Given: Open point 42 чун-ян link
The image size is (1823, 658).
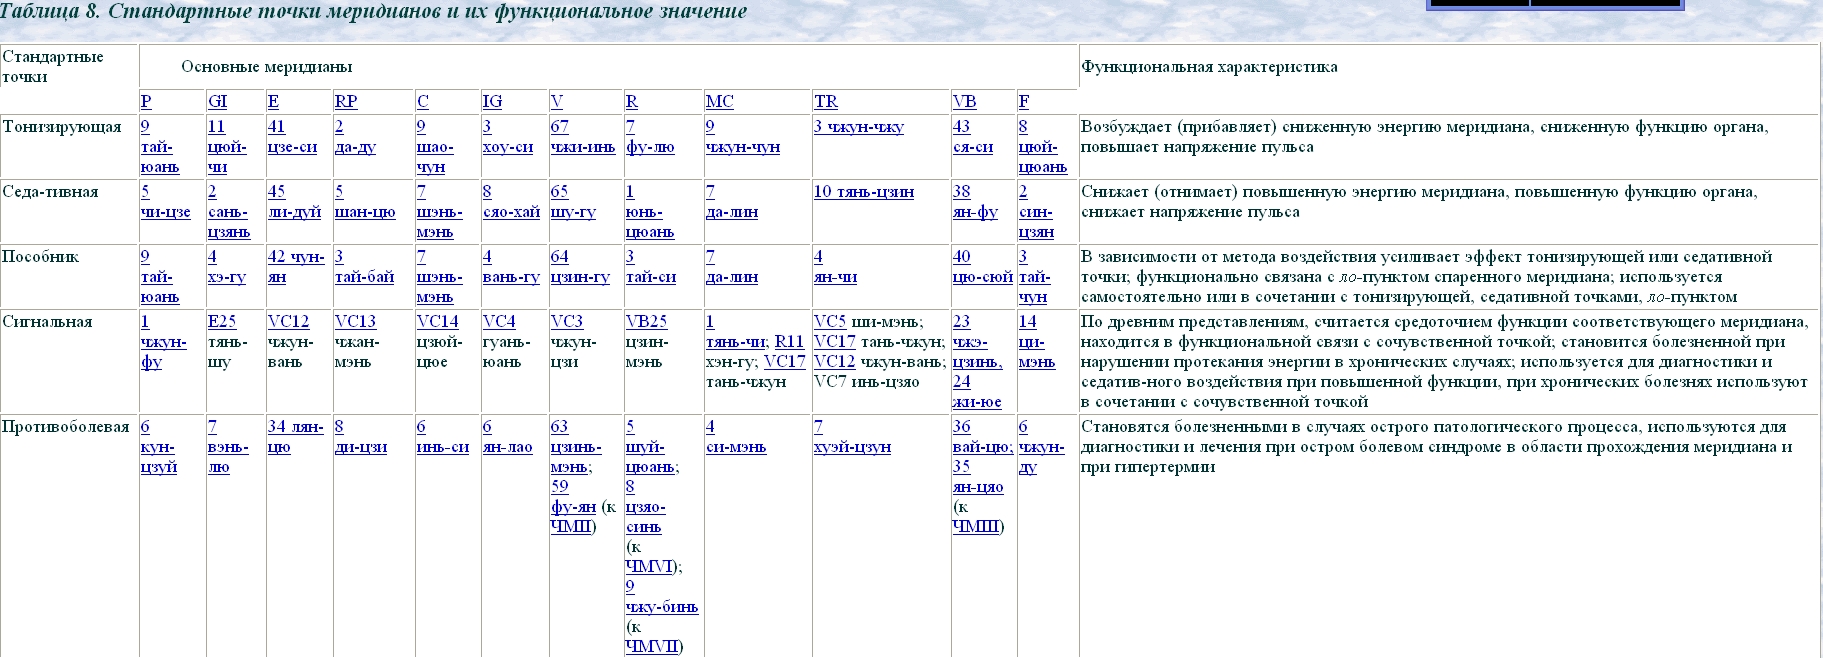Looking at the screenshot, I should 296,267.
